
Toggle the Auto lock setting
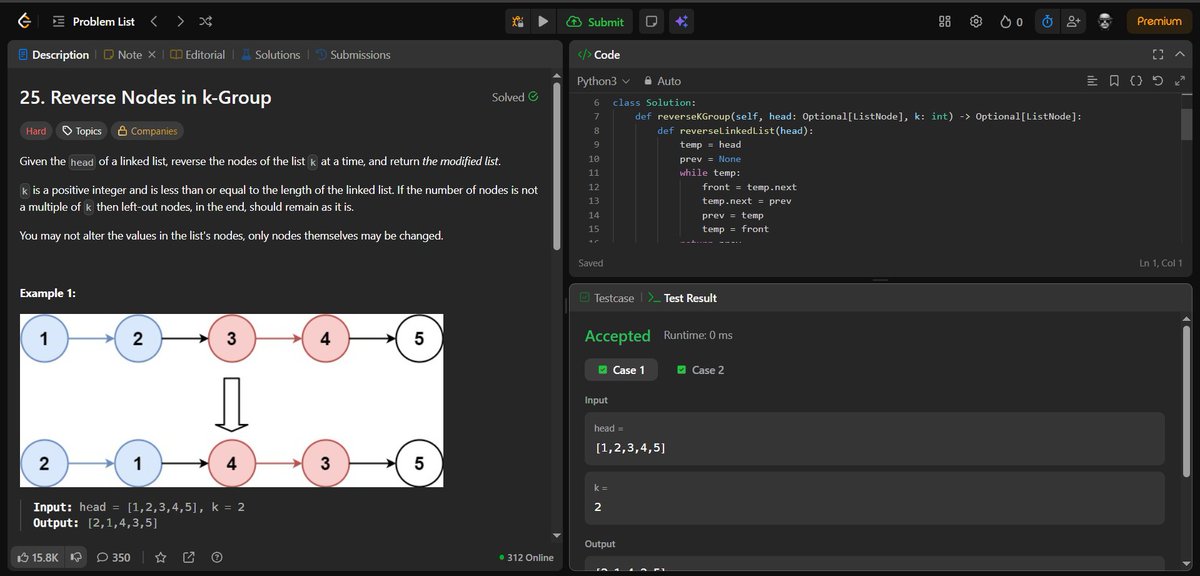663,81
